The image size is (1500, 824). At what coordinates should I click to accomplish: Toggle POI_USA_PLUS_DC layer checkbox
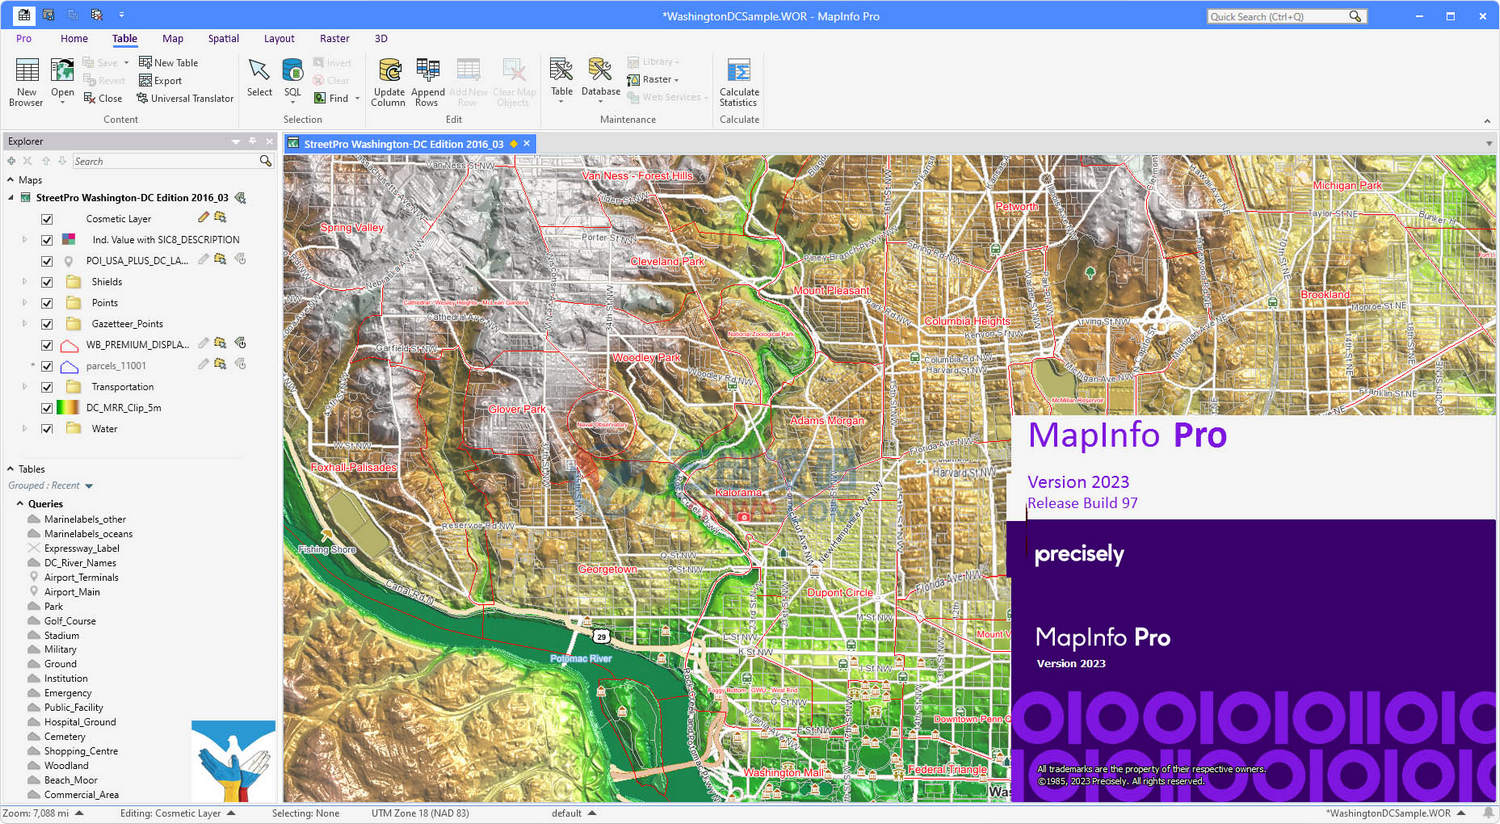coord(47,261)
